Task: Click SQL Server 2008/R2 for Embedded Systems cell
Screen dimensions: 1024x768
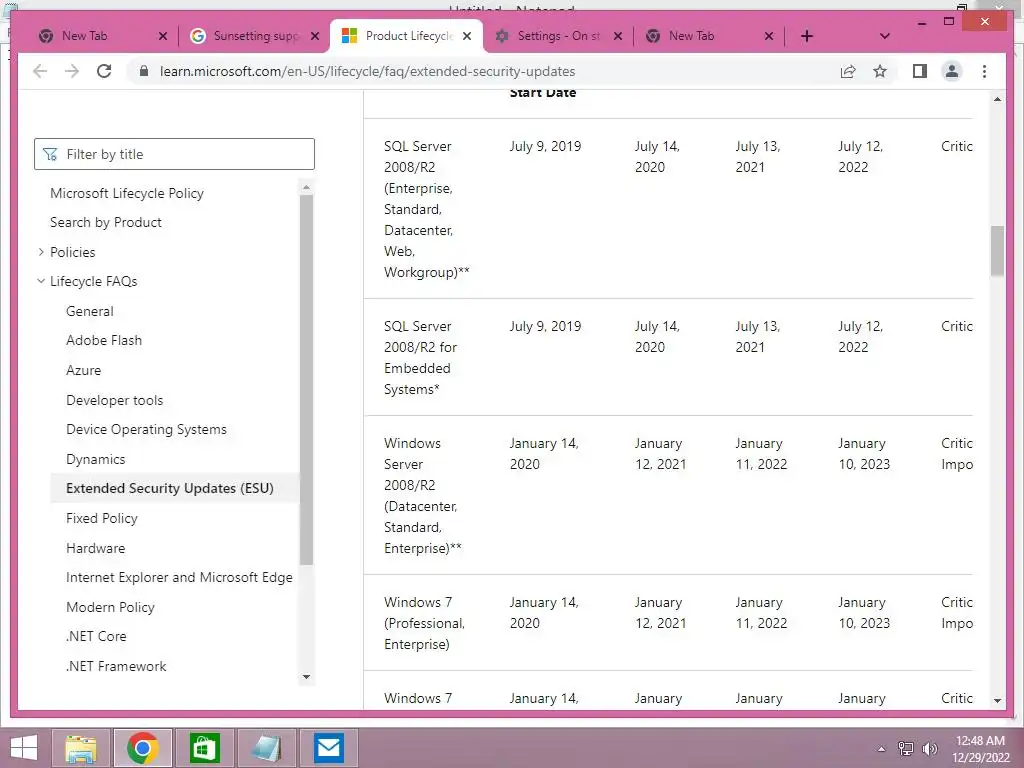Action: tap(421, 358)
